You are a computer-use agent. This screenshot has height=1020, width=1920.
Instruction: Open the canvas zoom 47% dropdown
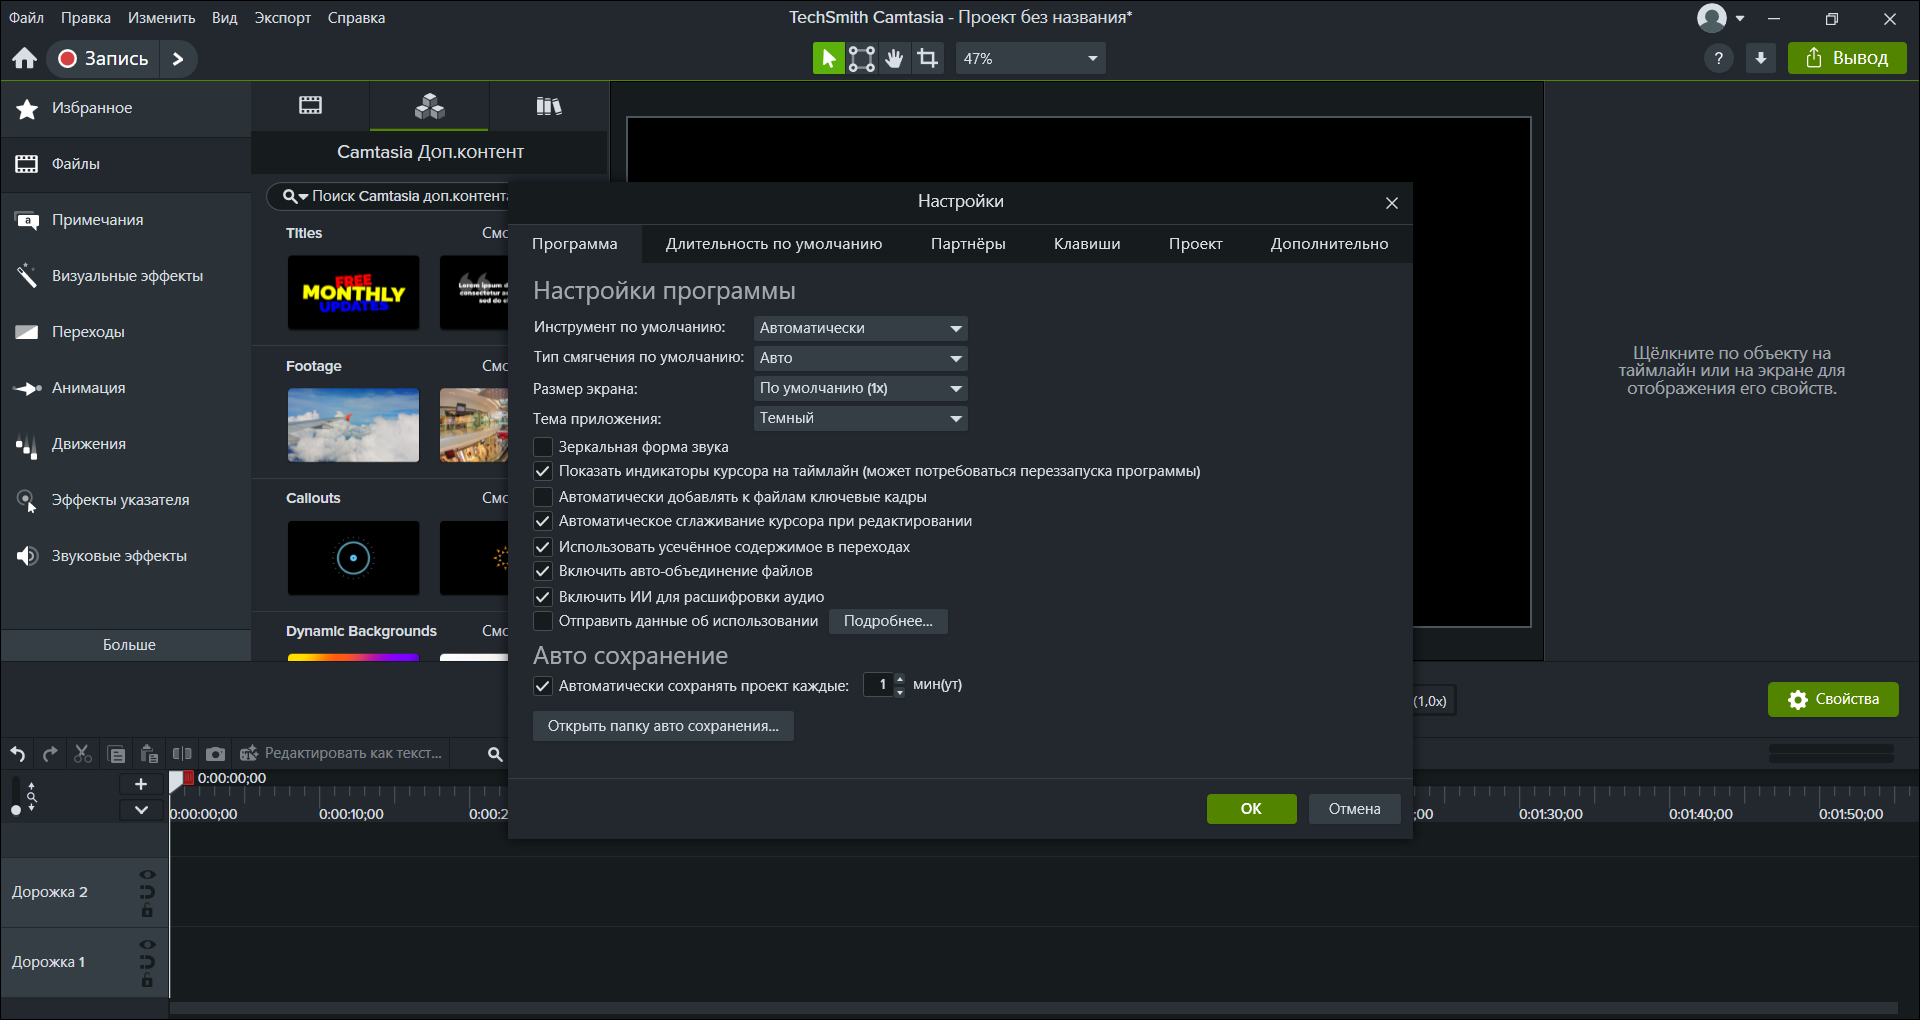coord(1030,59)
